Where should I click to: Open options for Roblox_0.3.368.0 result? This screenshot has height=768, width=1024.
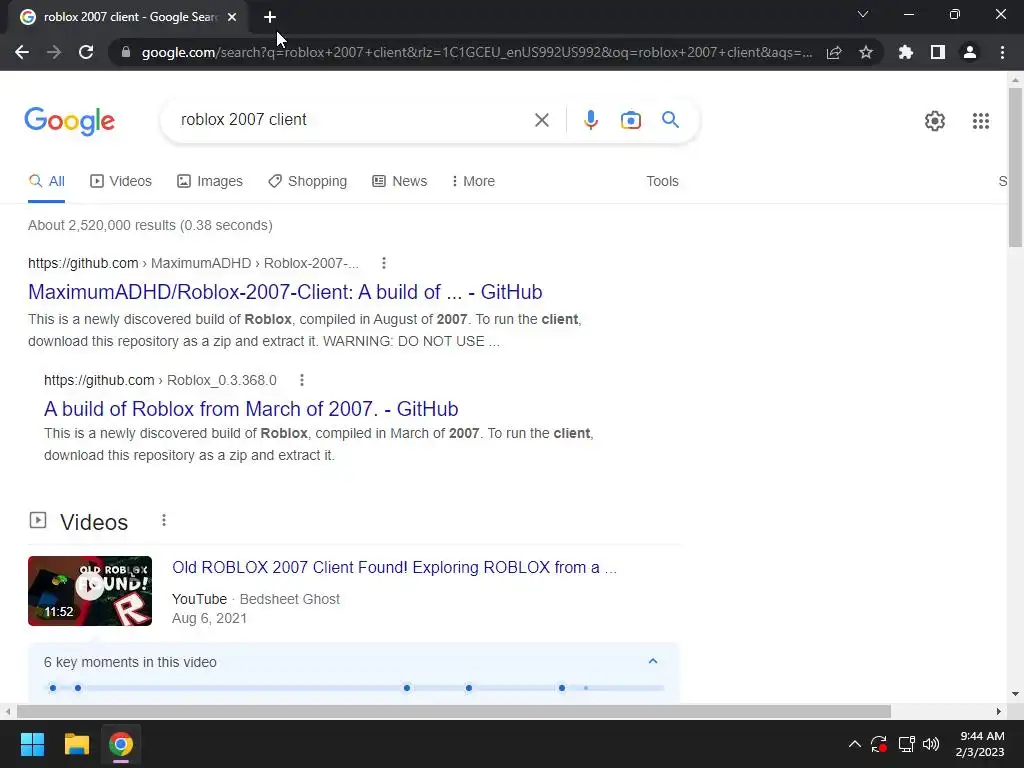coord(302,380)
